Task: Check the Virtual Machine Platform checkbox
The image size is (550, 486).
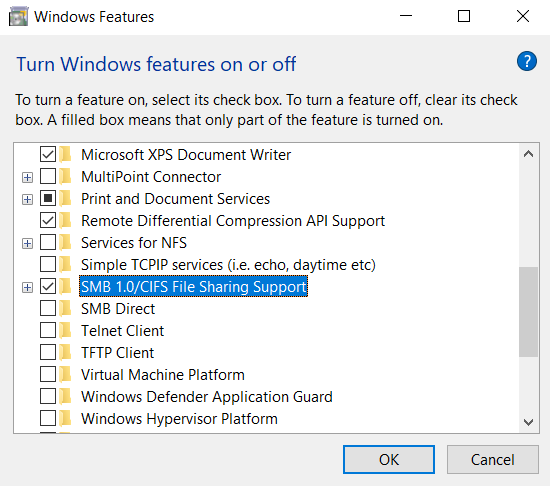Action: (48, 374)
